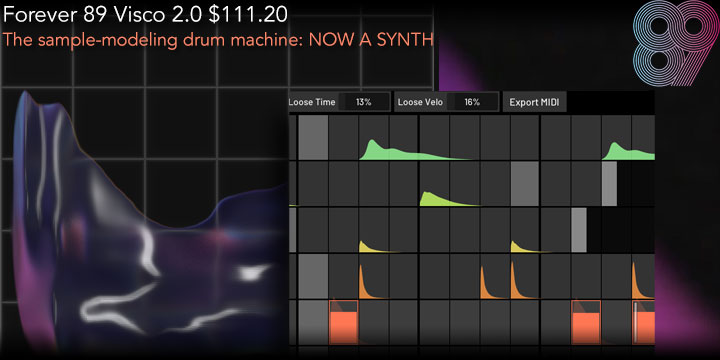Toggle the second red-outlined step in the bottom row

586,322
